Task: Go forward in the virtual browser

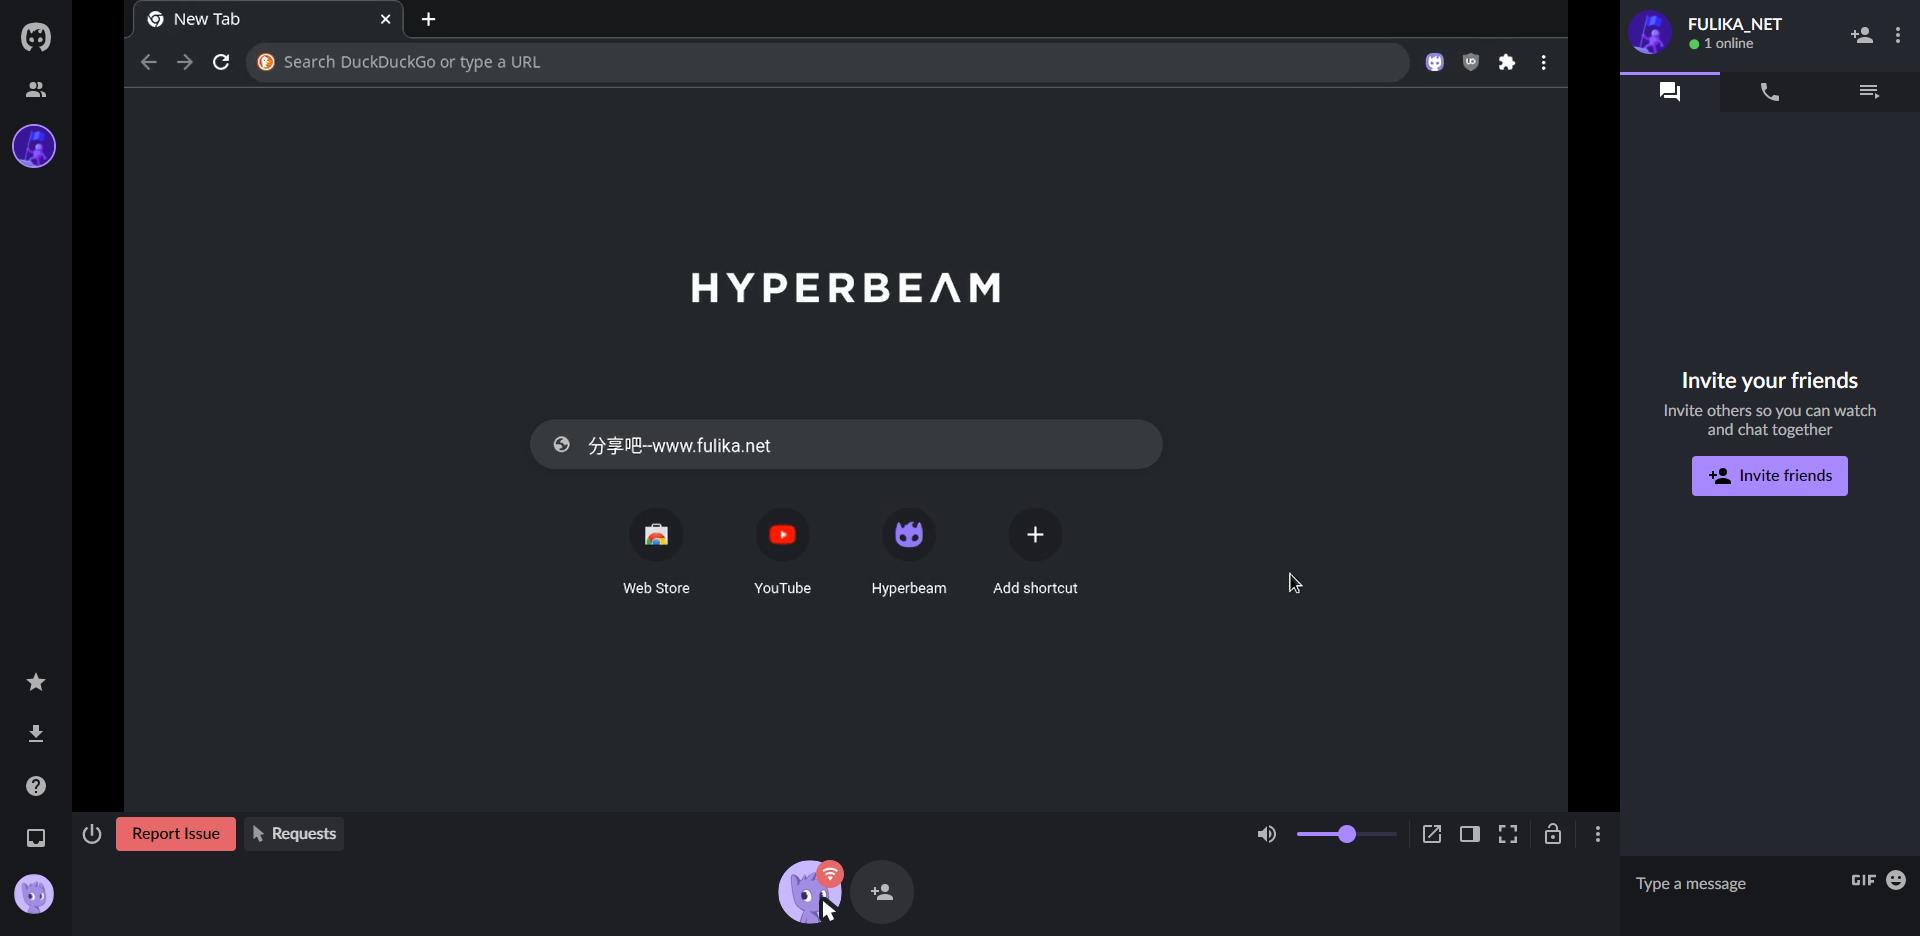Action: [x=185, y=62]
